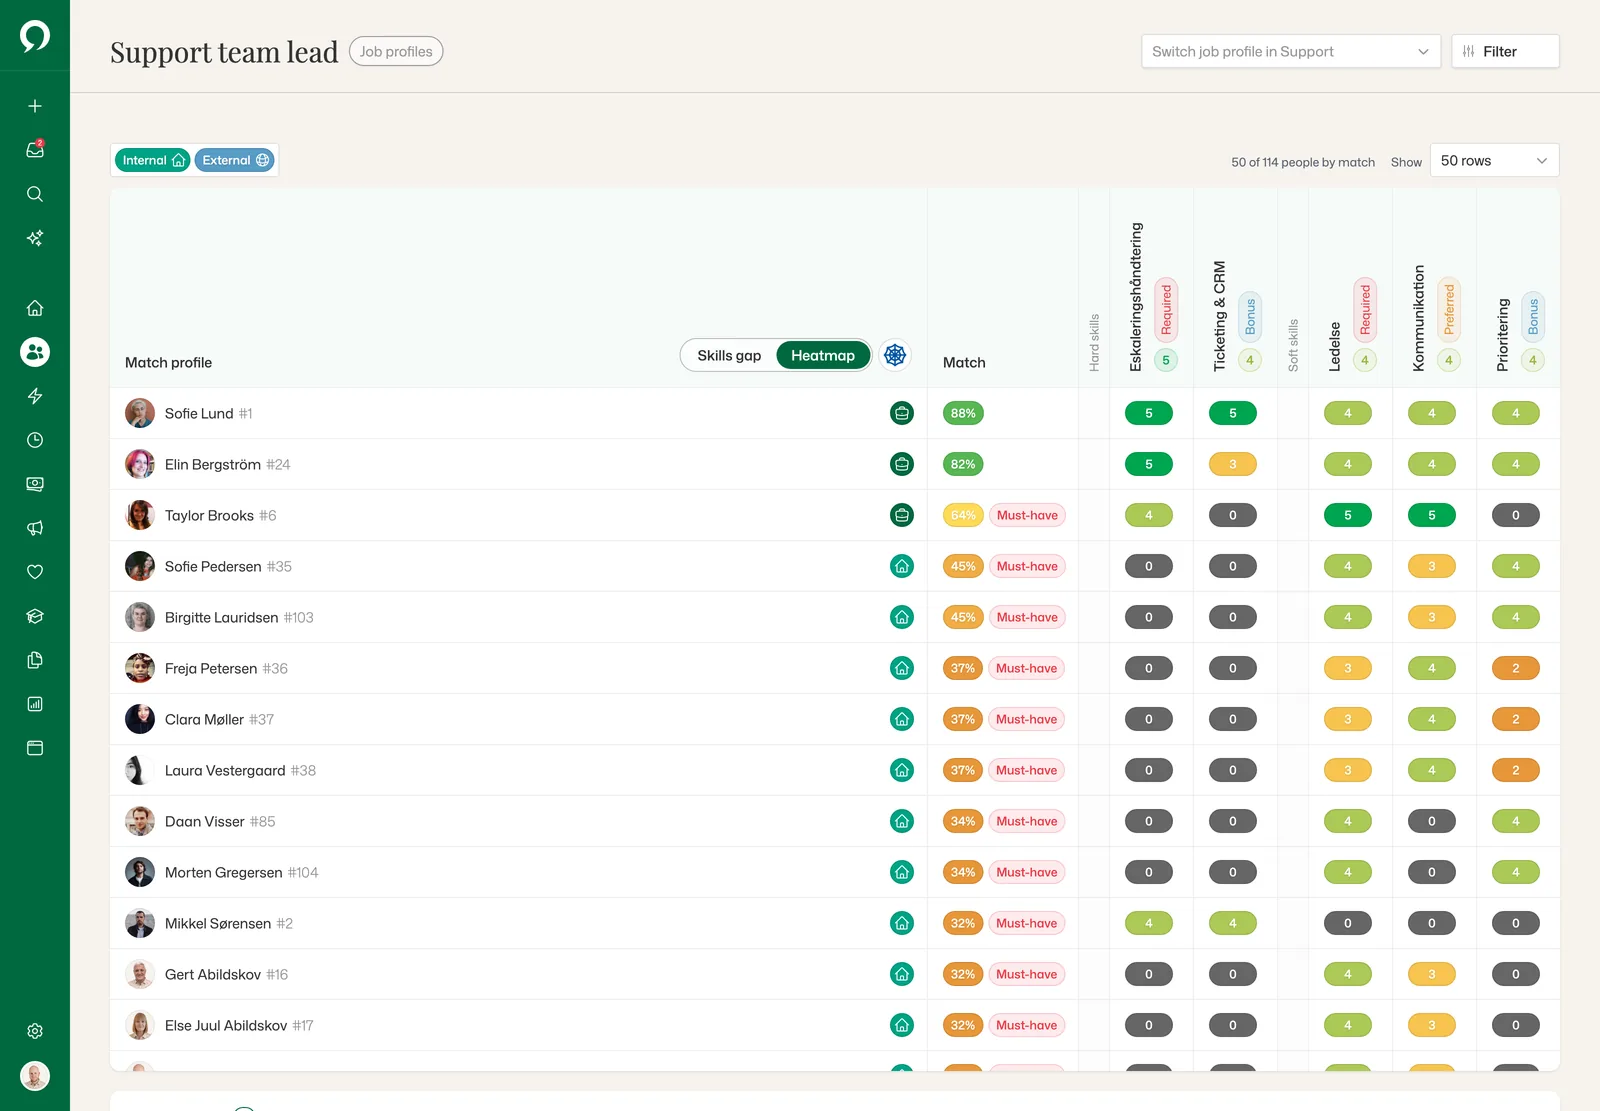Open Mikkel Sørensen's profile
This screenshot has height=1111, width=1600.
pyautogui.click(x=218, y=923)
